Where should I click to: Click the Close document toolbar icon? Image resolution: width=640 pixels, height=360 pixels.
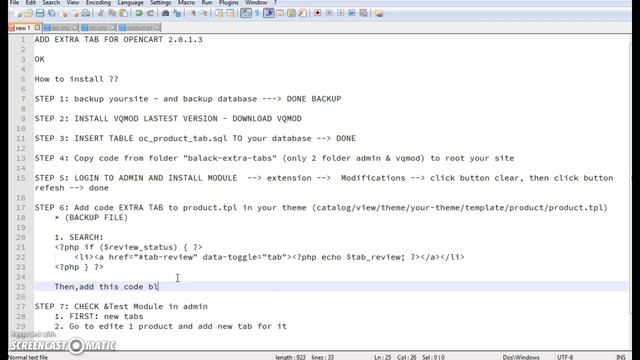click(64, 13)
